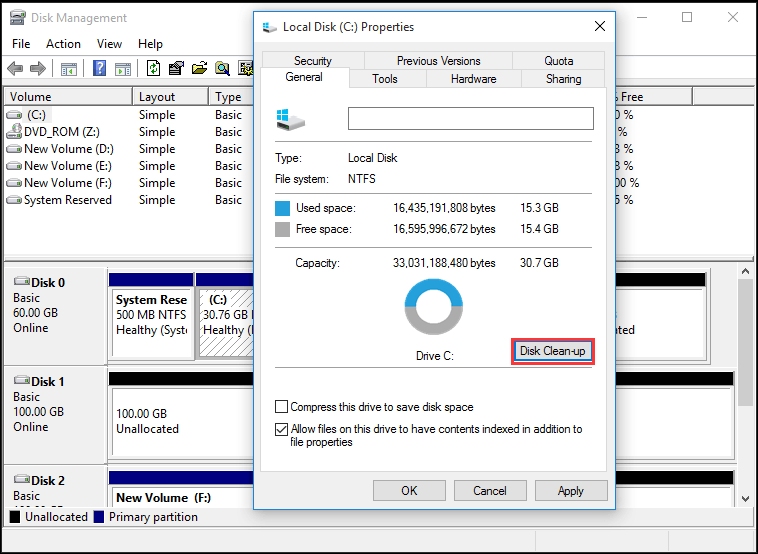Click the "Simple" layout cell of the (C:) row
The image size is (758, 554).
(157, 115)
